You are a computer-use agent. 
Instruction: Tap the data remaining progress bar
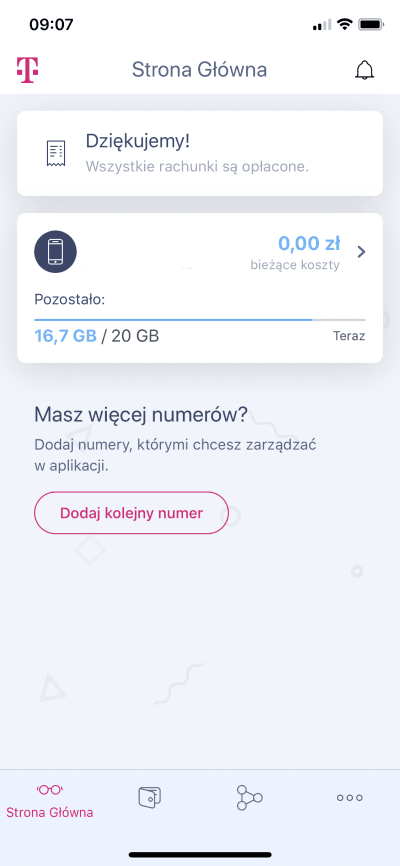(x=200, y=320)
